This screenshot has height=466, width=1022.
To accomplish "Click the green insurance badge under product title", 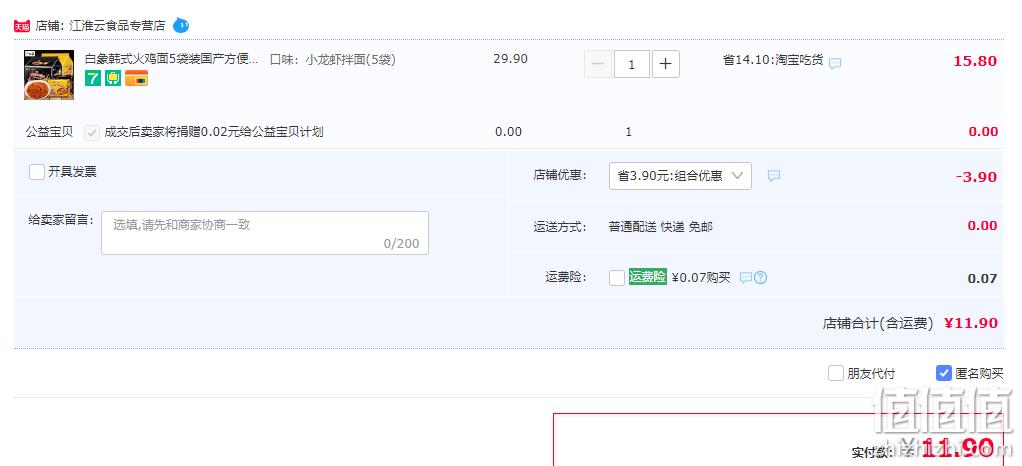I will (113, 78).
